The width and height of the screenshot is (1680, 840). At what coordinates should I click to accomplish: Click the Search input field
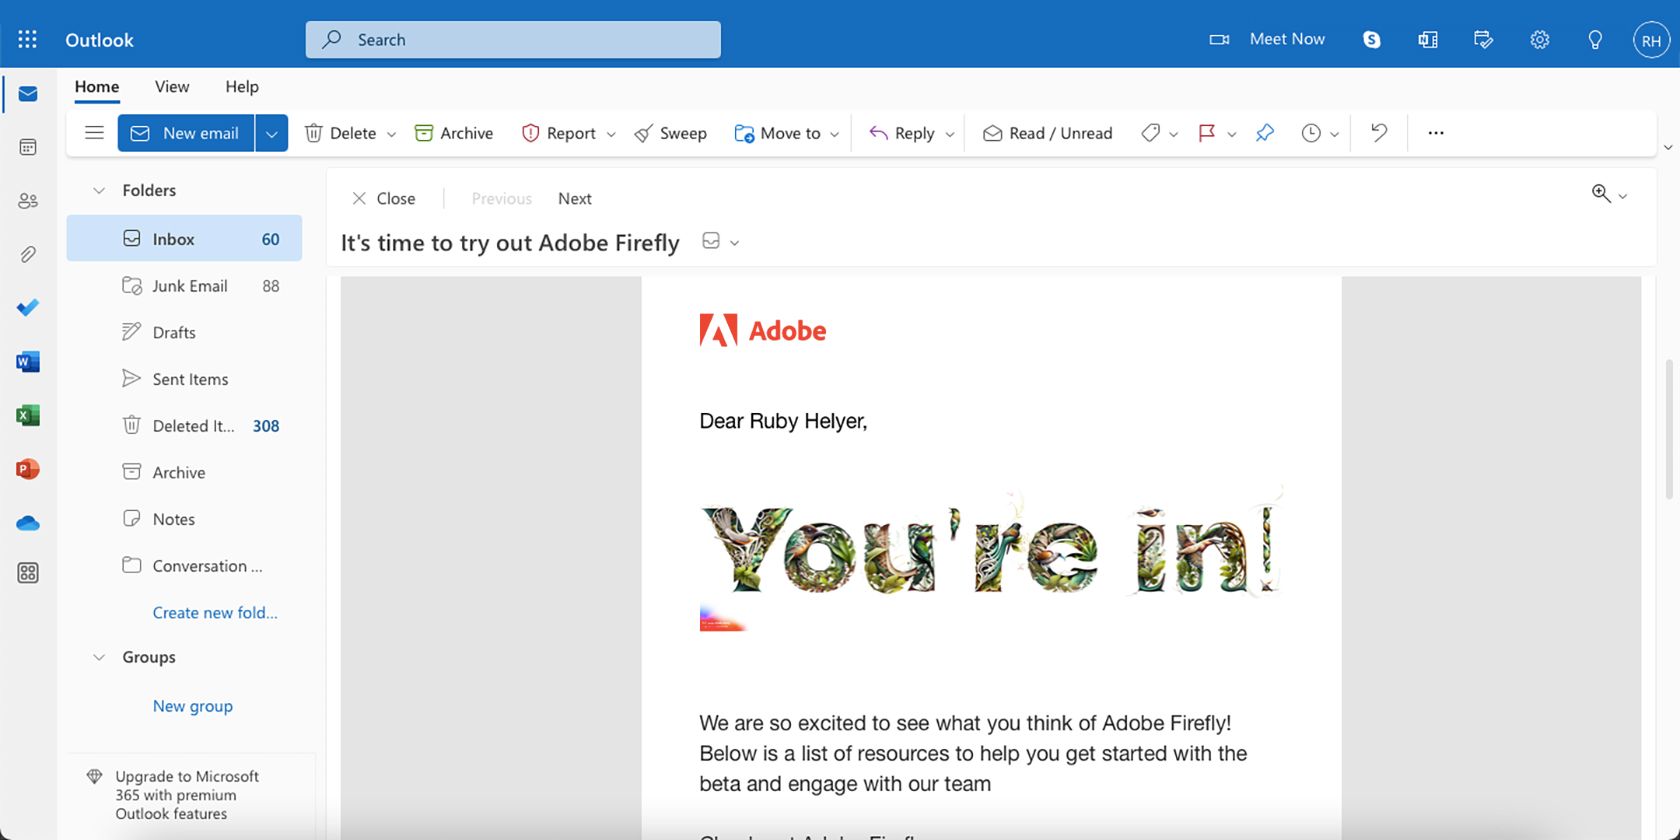pyautogui.click(x=513, y=39)
